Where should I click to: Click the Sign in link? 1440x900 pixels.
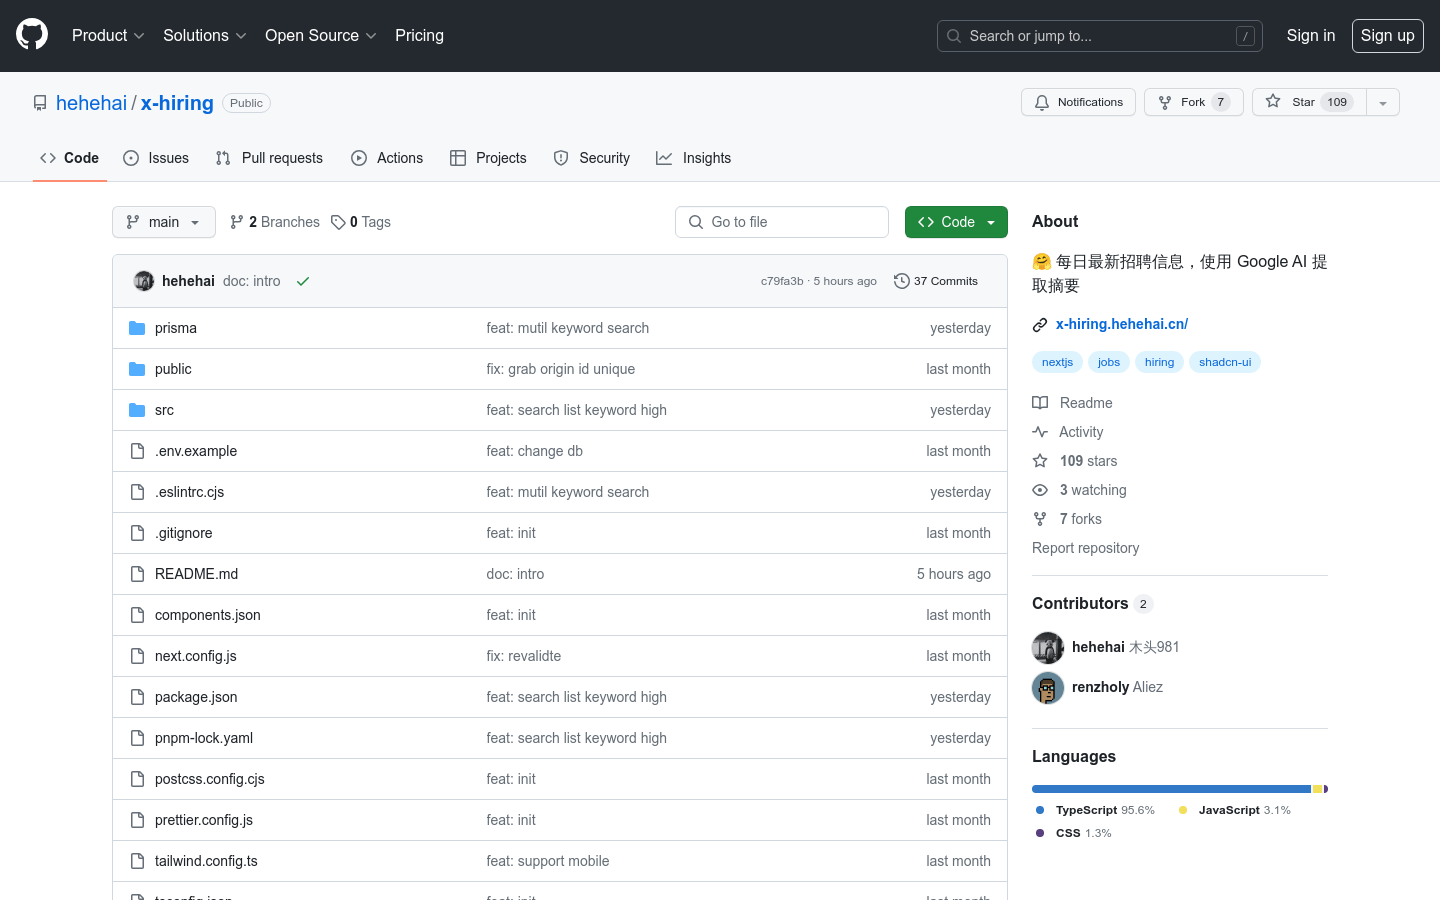coord(1311,35)
